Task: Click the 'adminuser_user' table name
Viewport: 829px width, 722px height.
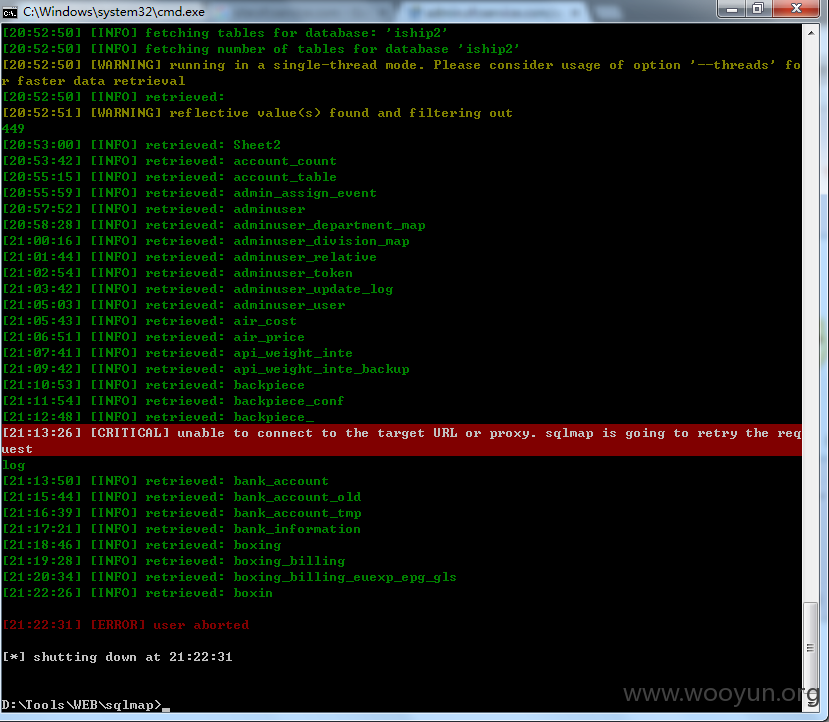Action: click(x=289, y=305)
